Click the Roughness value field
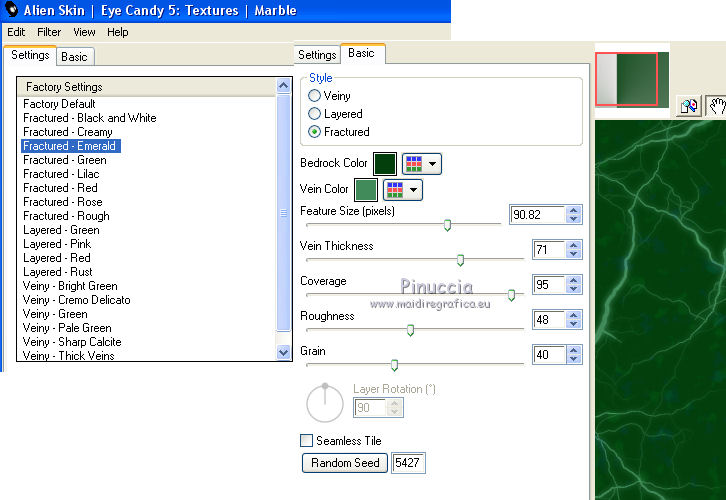726x500 pixels. (x=549, y=319)
